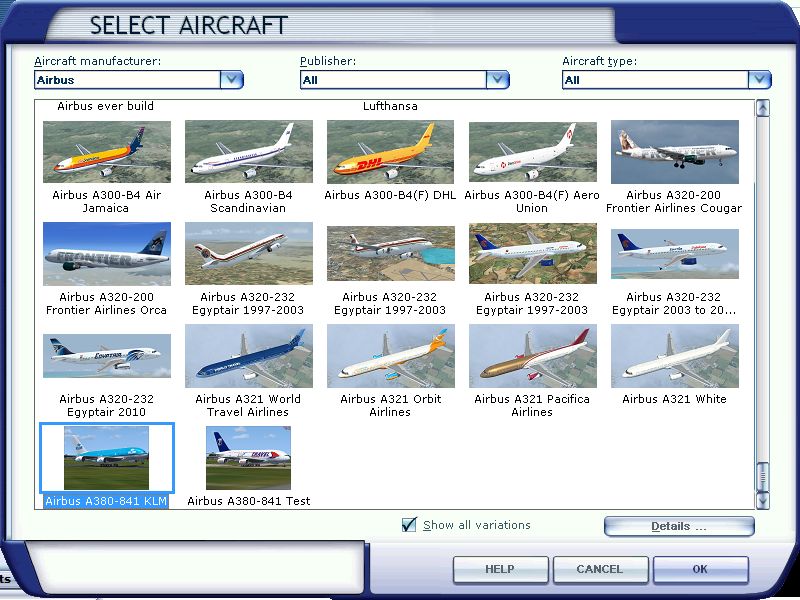Select the Airbus A380-841 Test aircraft

pyautogui.click(x=249, y=458)
